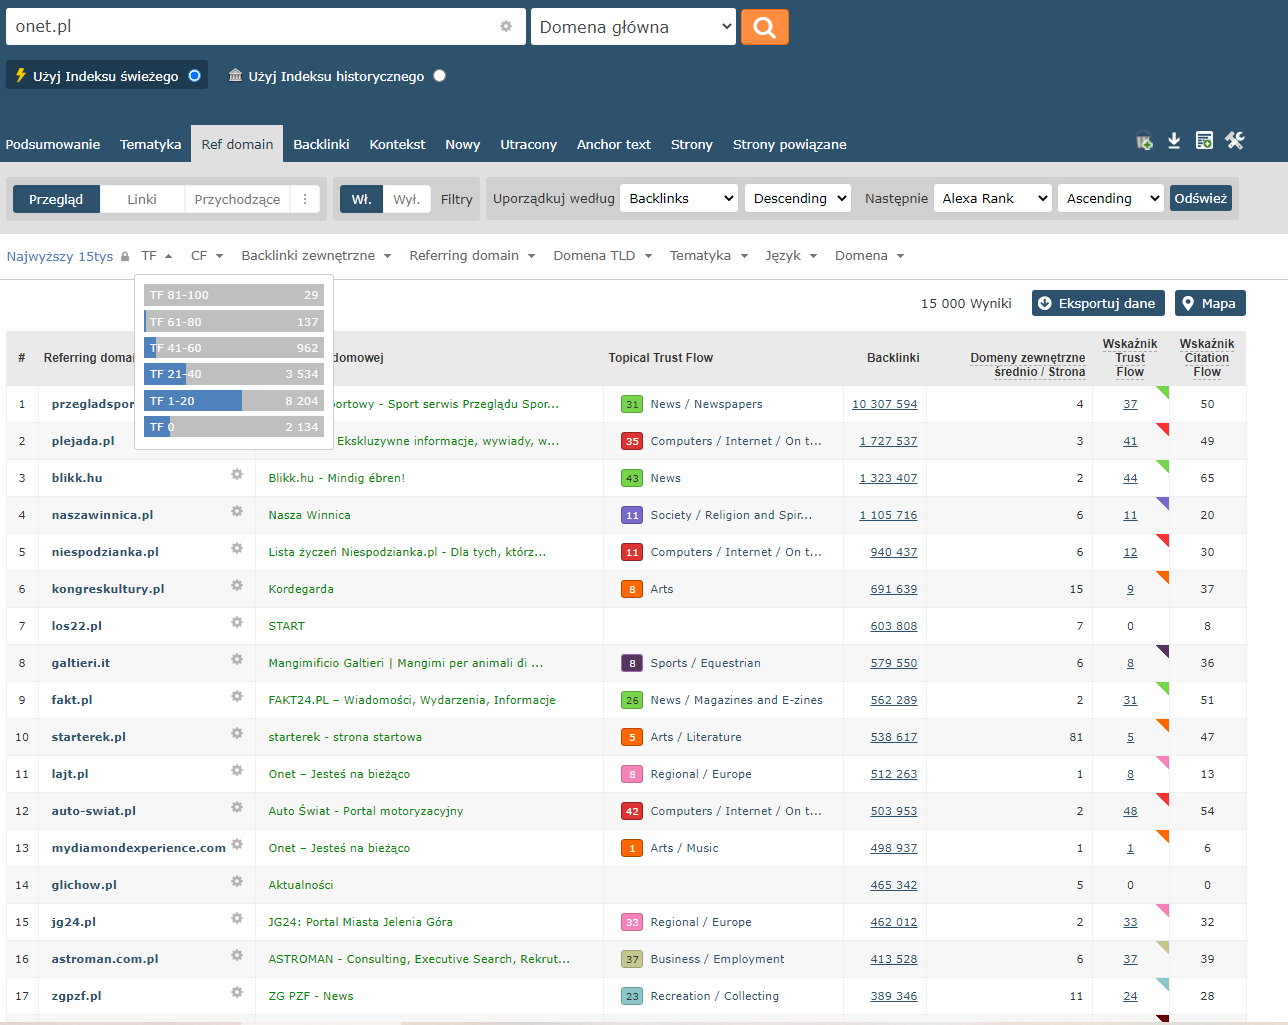Open trust flow value 48 for auto-swiat.pl

click(1130, 811)
